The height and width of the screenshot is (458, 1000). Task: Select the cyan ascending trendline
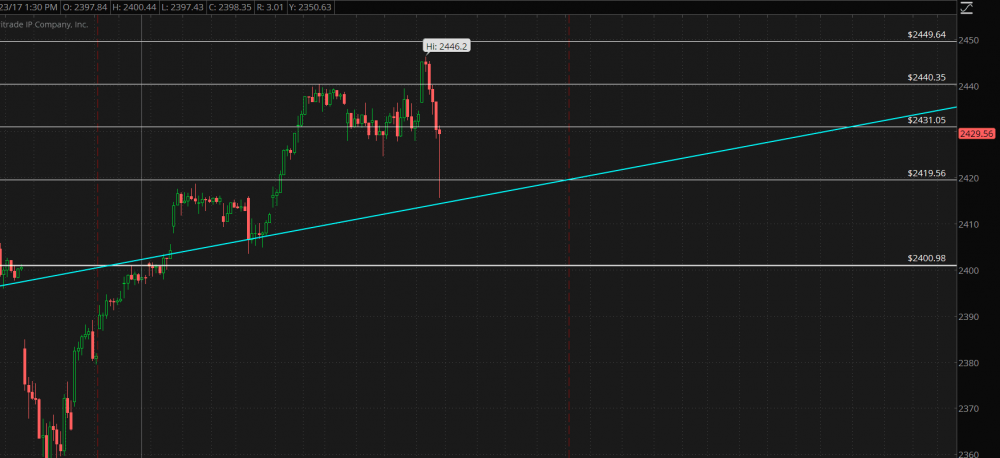click(x=700, y=155)
